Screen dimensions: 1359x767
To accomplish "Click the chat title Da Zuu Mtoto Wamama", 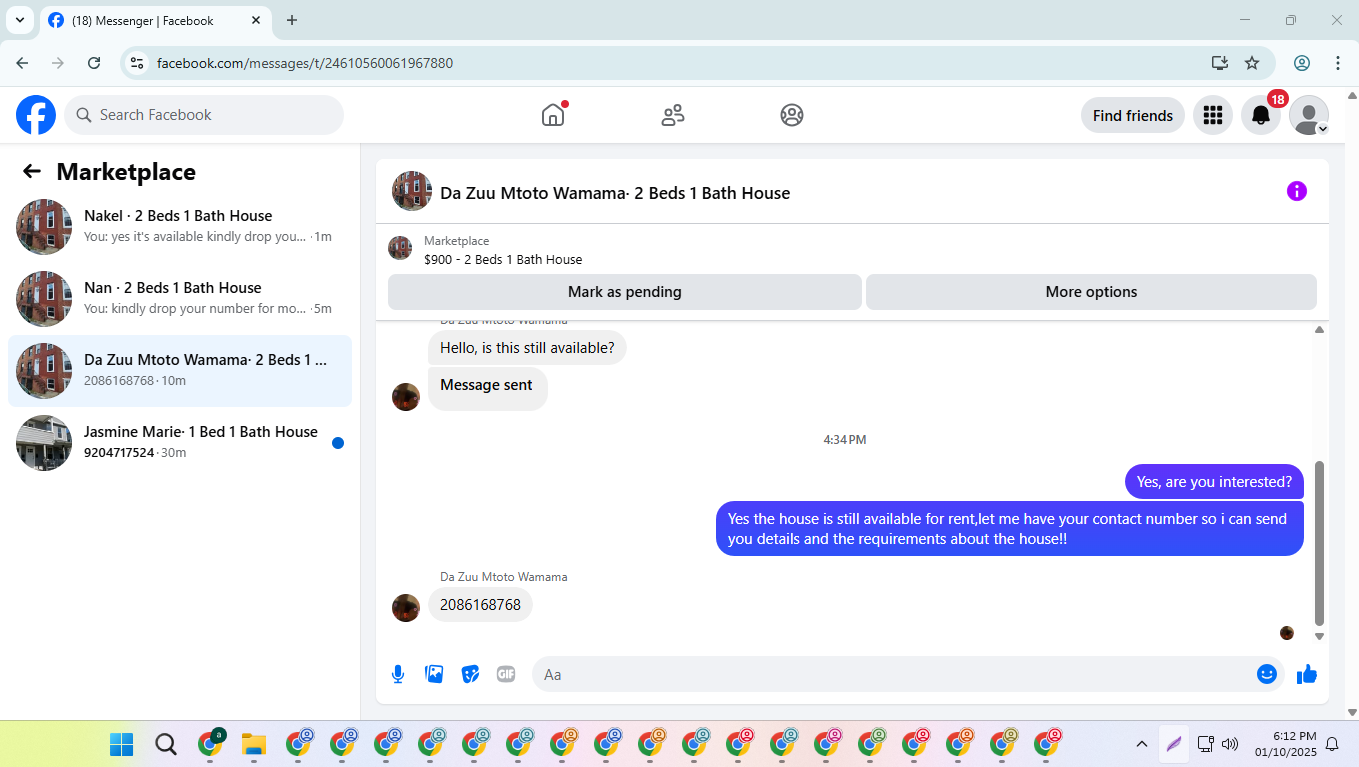I will pos(615,193).
